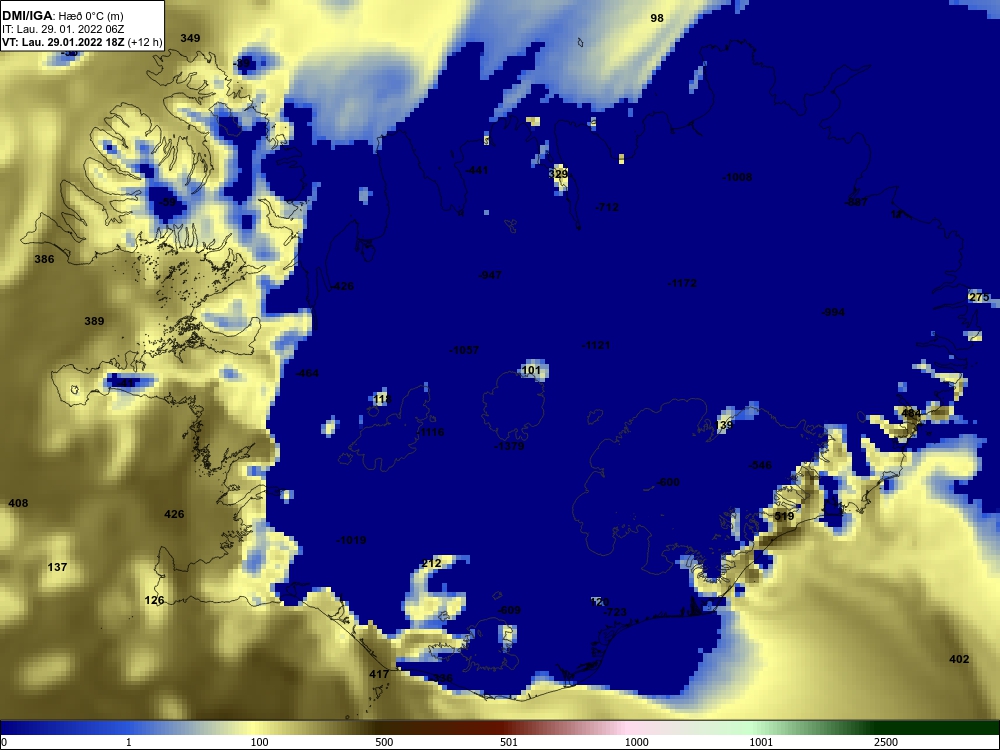Click the map value 126
Viewport: 1000px width, 750px height.
(x=154, y=600)
